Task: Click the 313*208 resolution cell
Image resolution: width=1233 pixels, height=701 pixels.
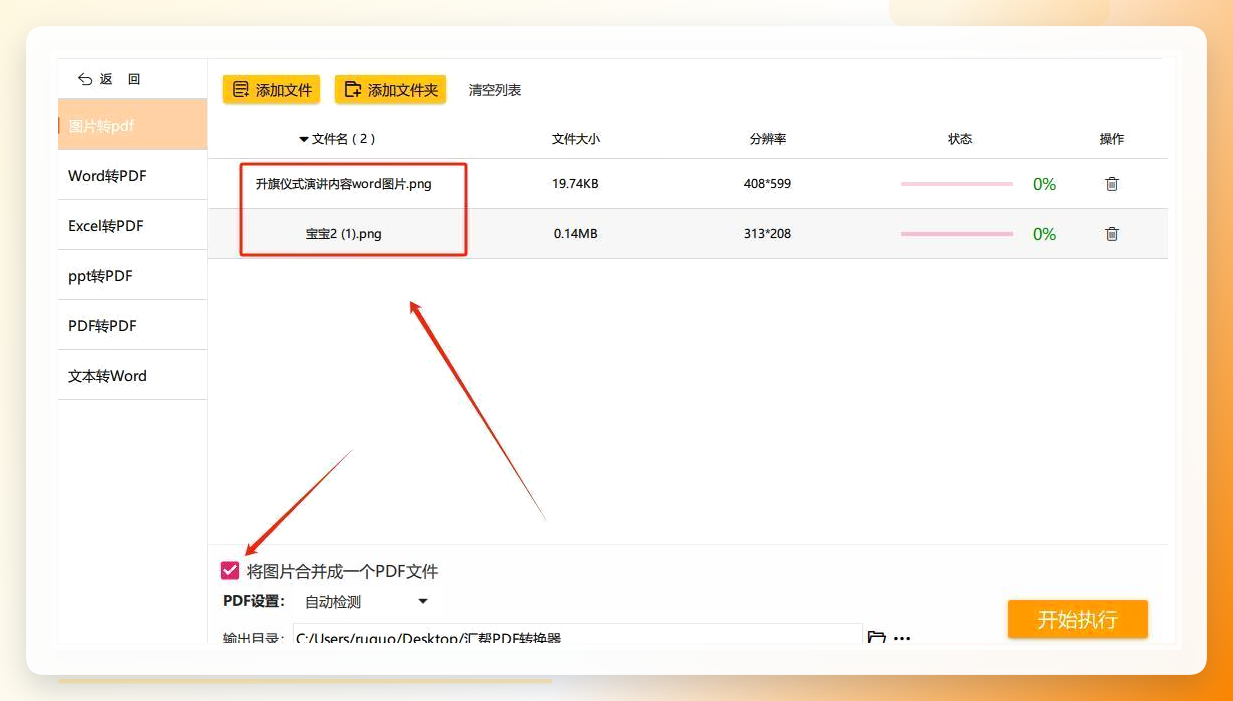Action: [768, 234]
